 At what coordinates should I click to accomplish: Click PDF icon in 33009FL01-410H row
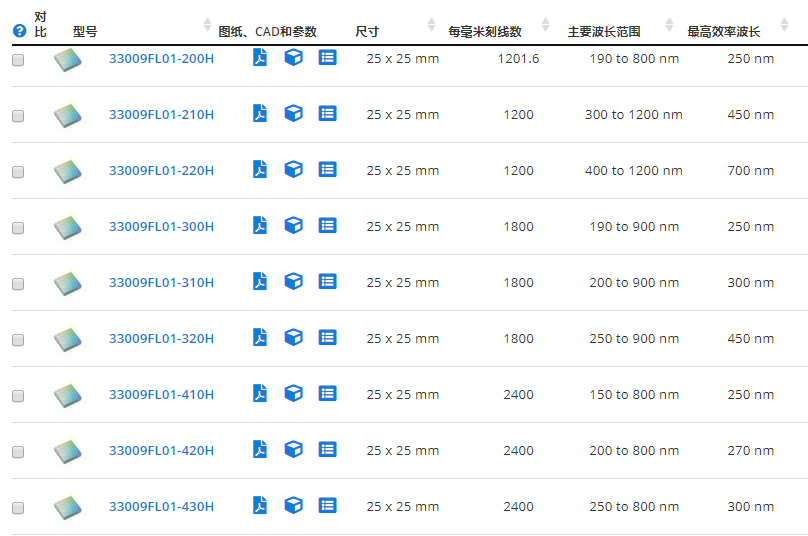(x=260, y=394)
